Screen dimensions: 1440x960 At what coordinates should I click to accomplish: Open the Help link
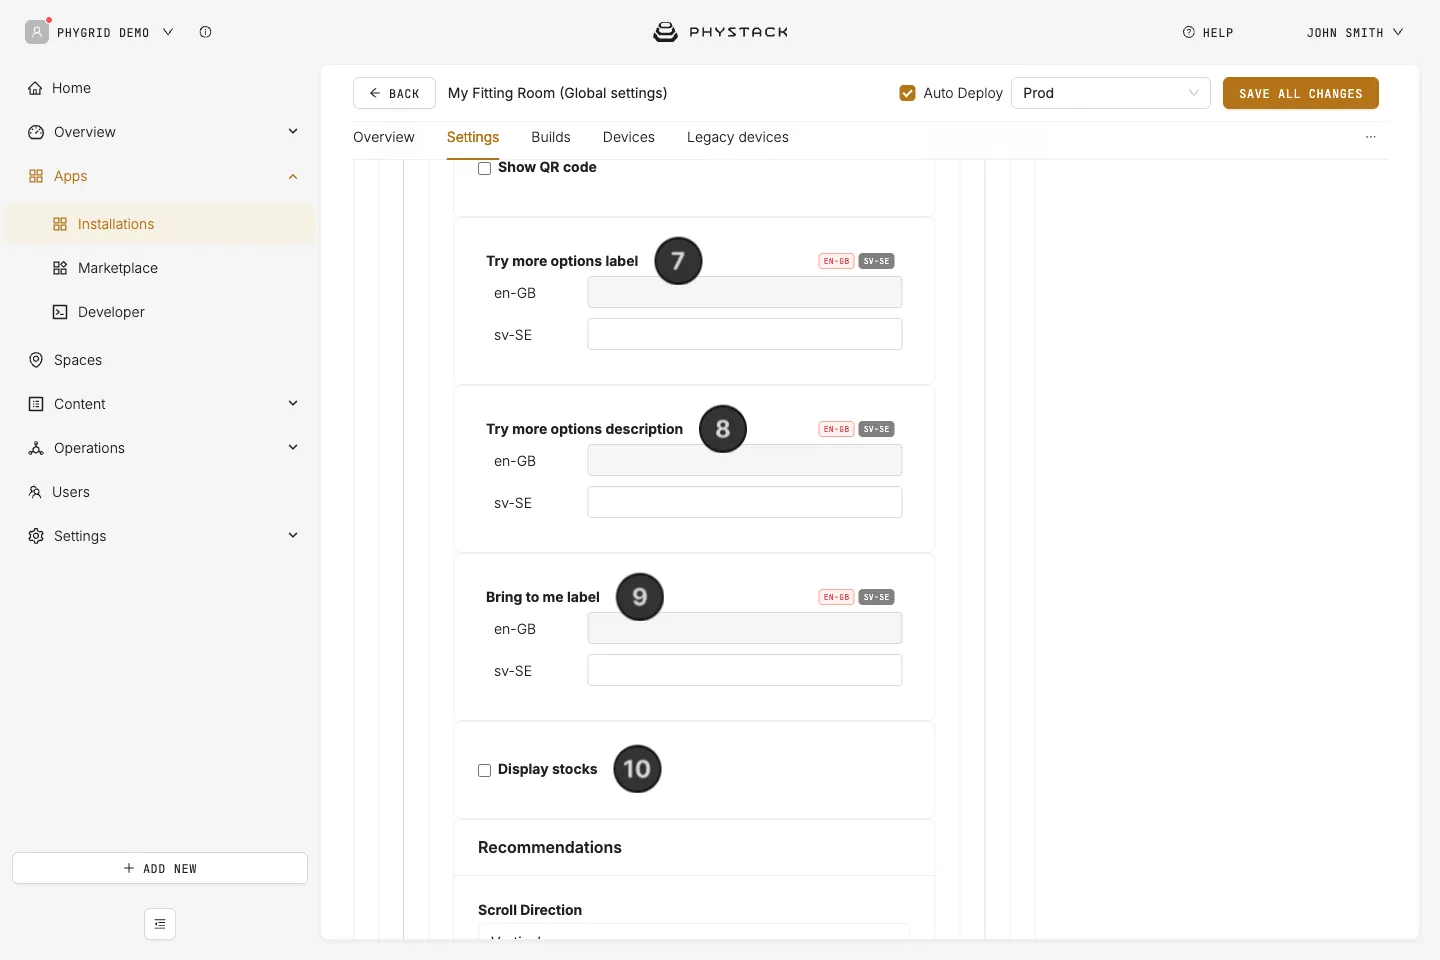pyautogui.click(x=1208, y=32)
